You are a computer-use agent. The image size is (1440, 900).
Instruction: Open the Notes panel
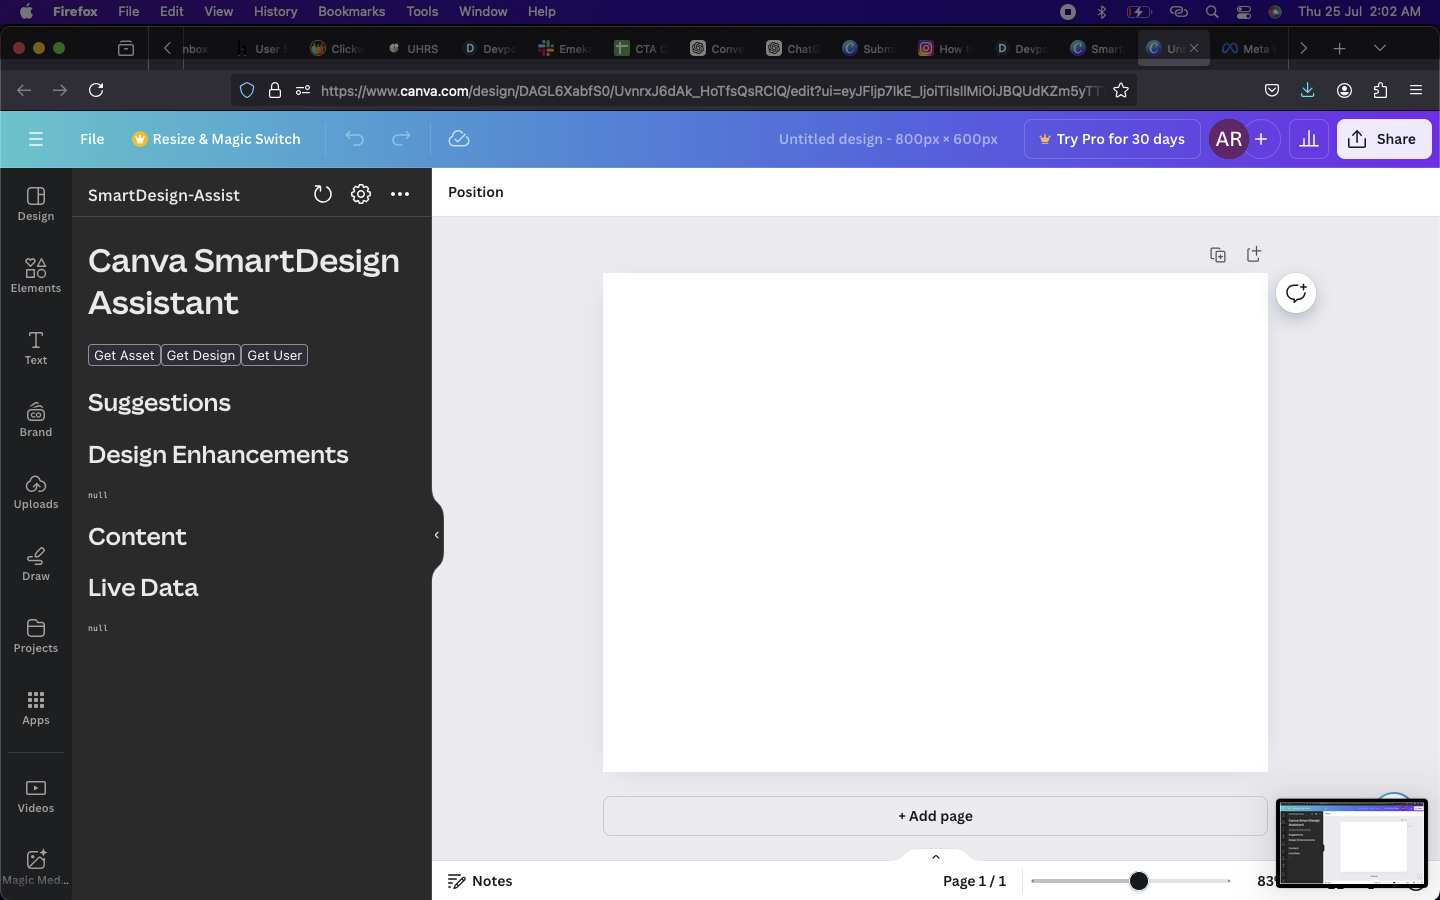tap(480, 881)
